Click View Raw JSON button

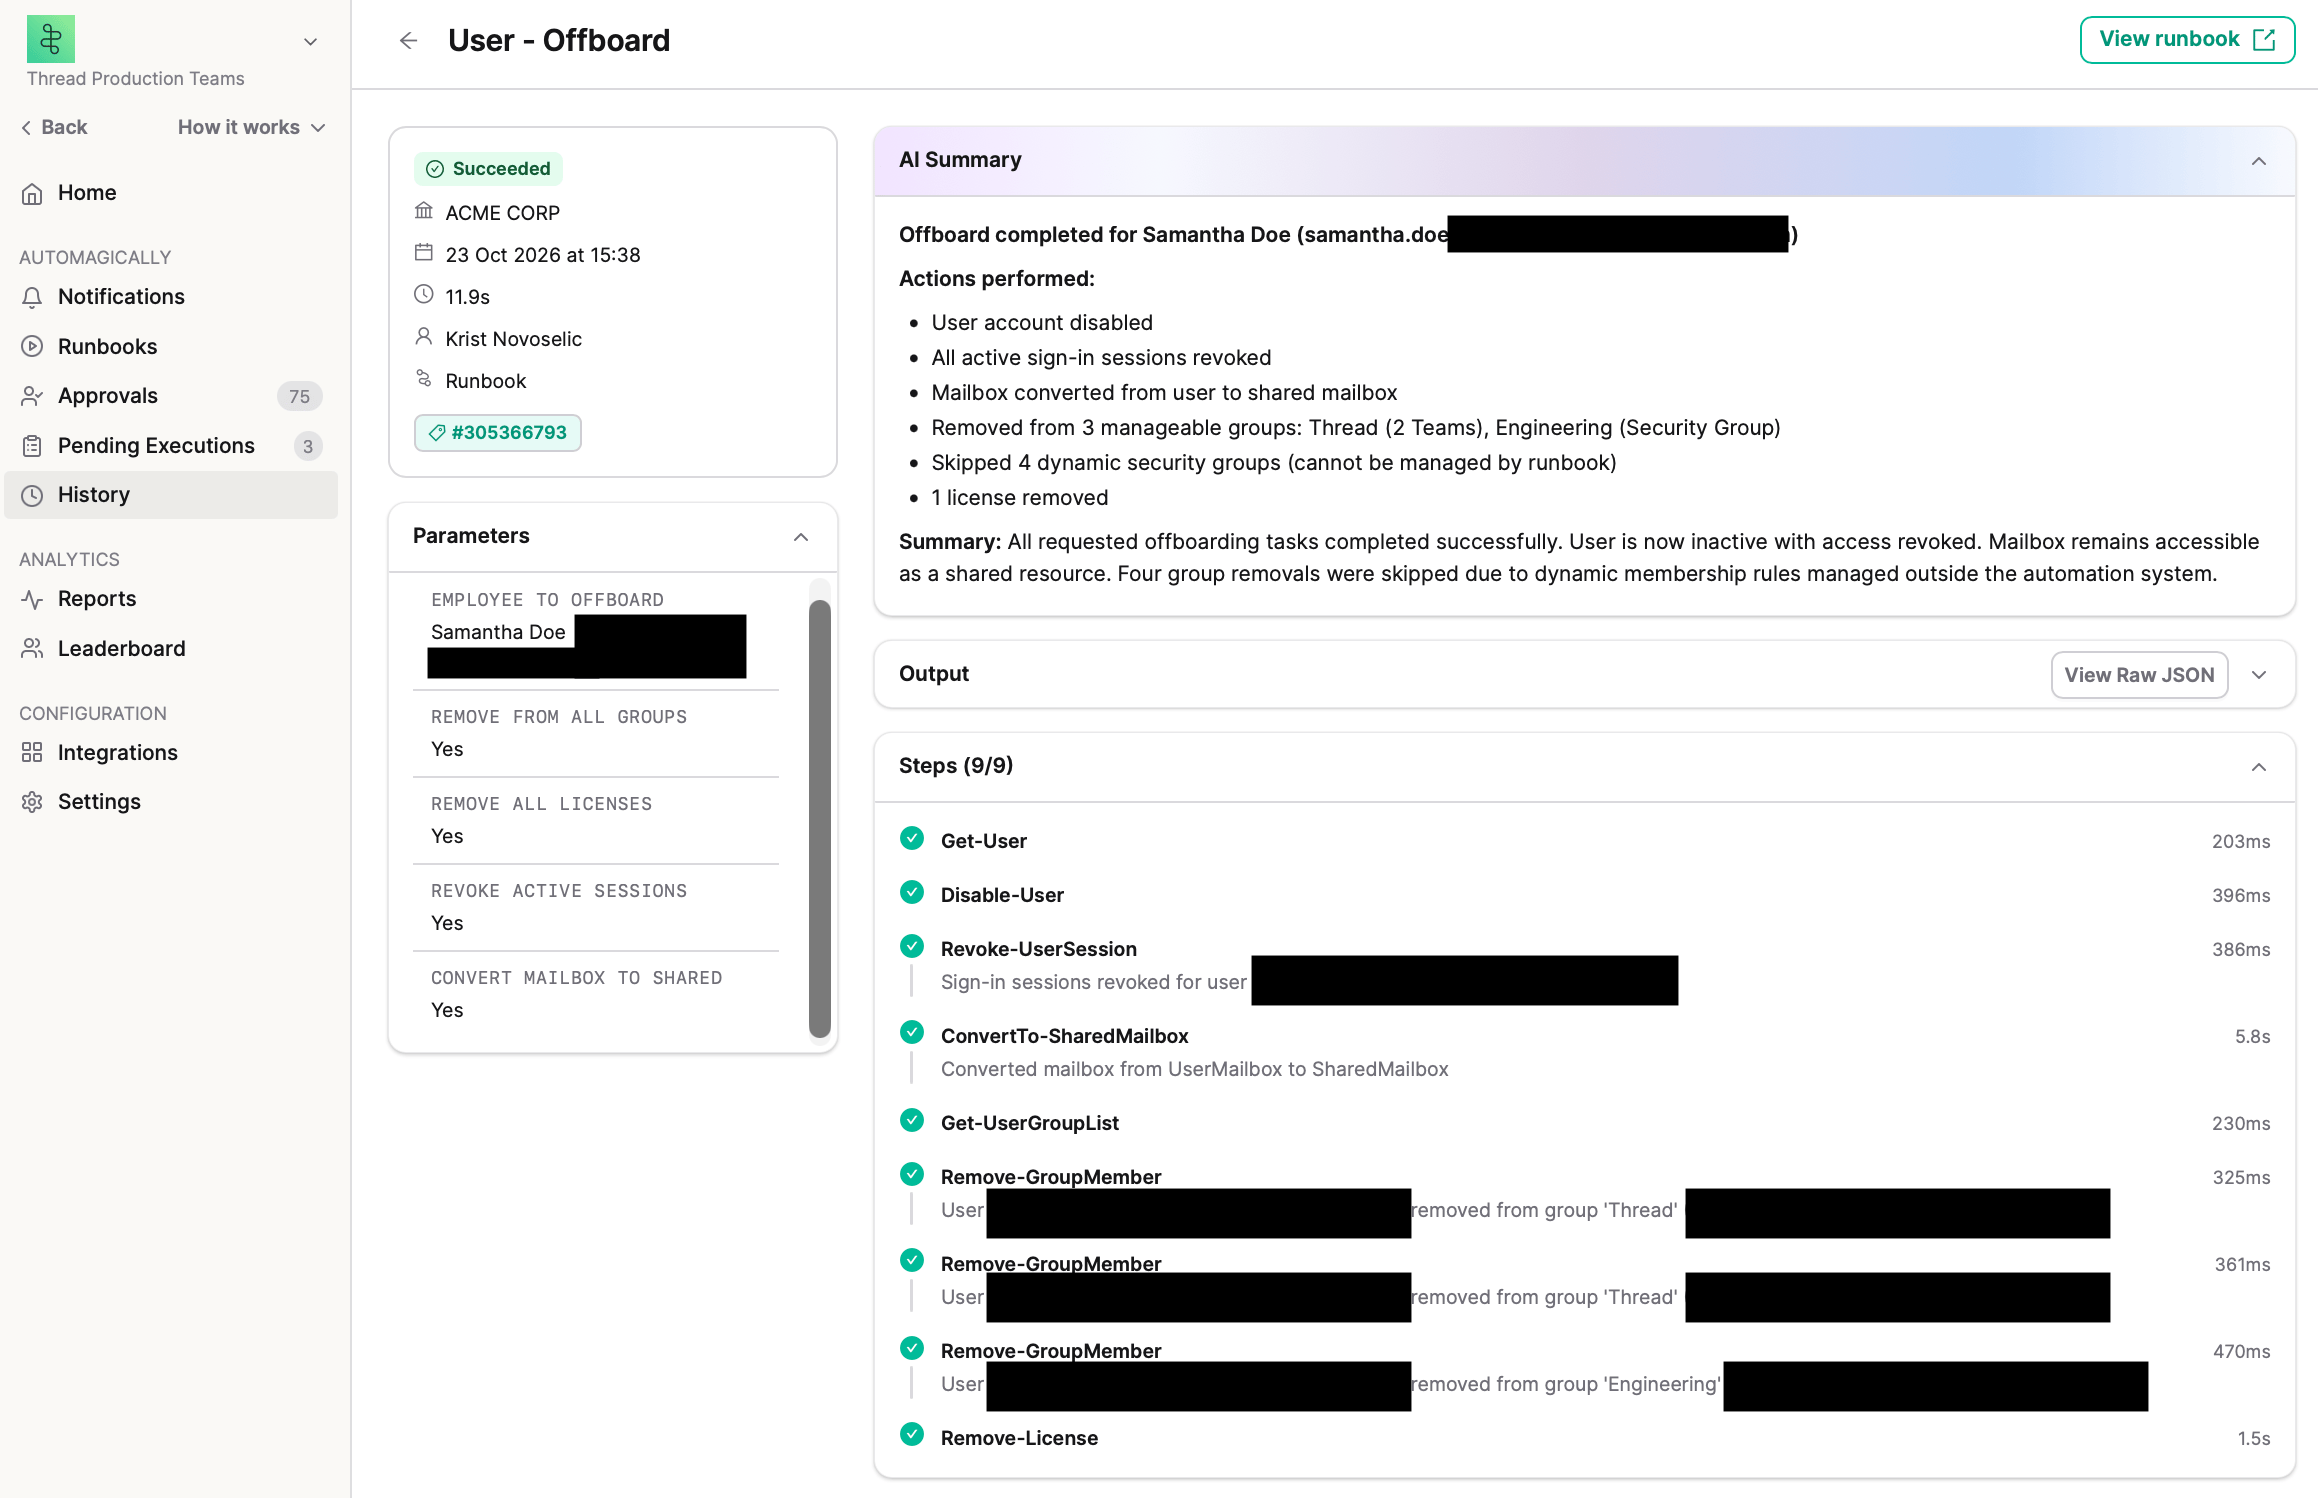tap(2139, 675)
